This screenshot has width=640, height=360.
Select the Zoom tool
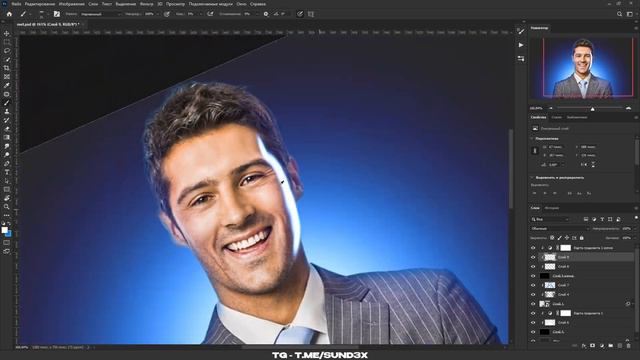click(x=7, y=207)
